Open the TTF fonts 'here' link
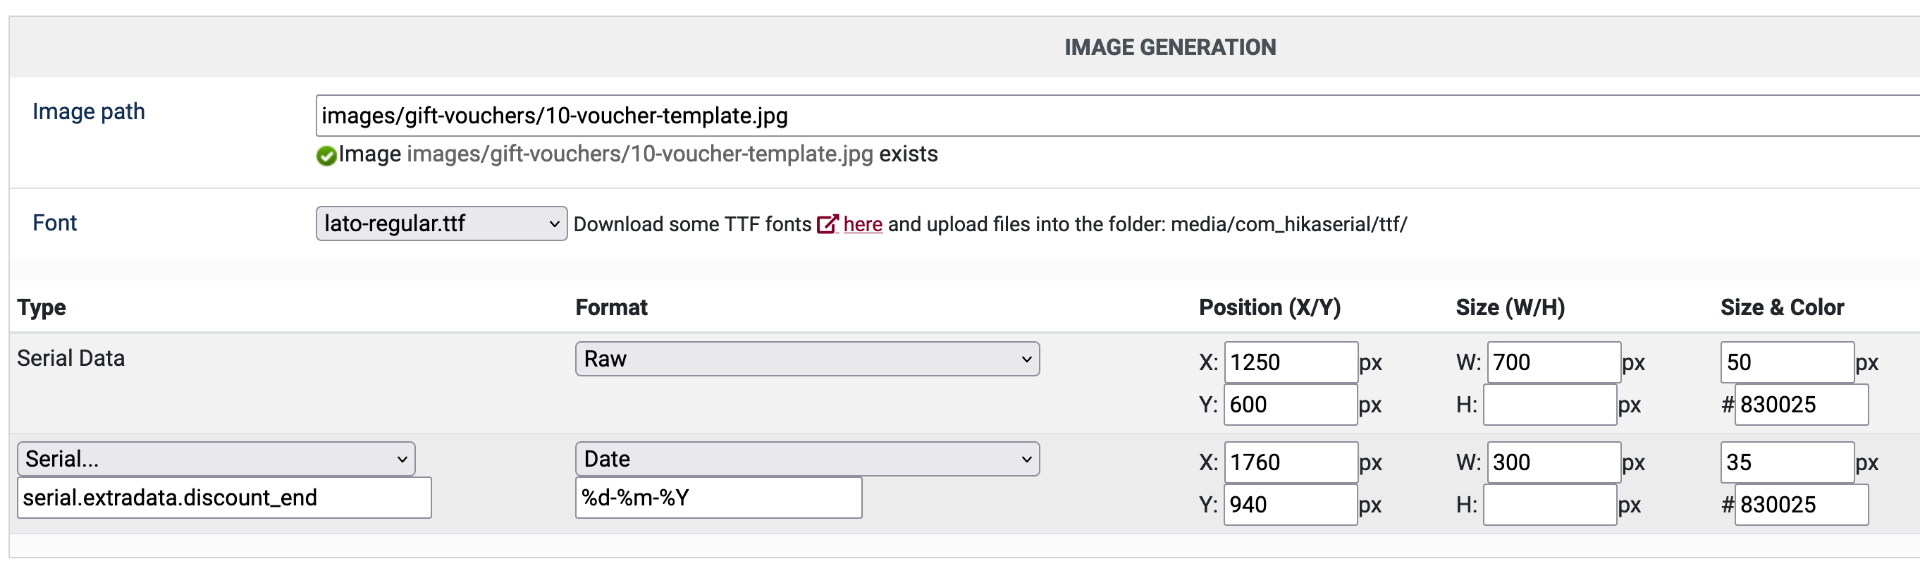 point(862,225)
